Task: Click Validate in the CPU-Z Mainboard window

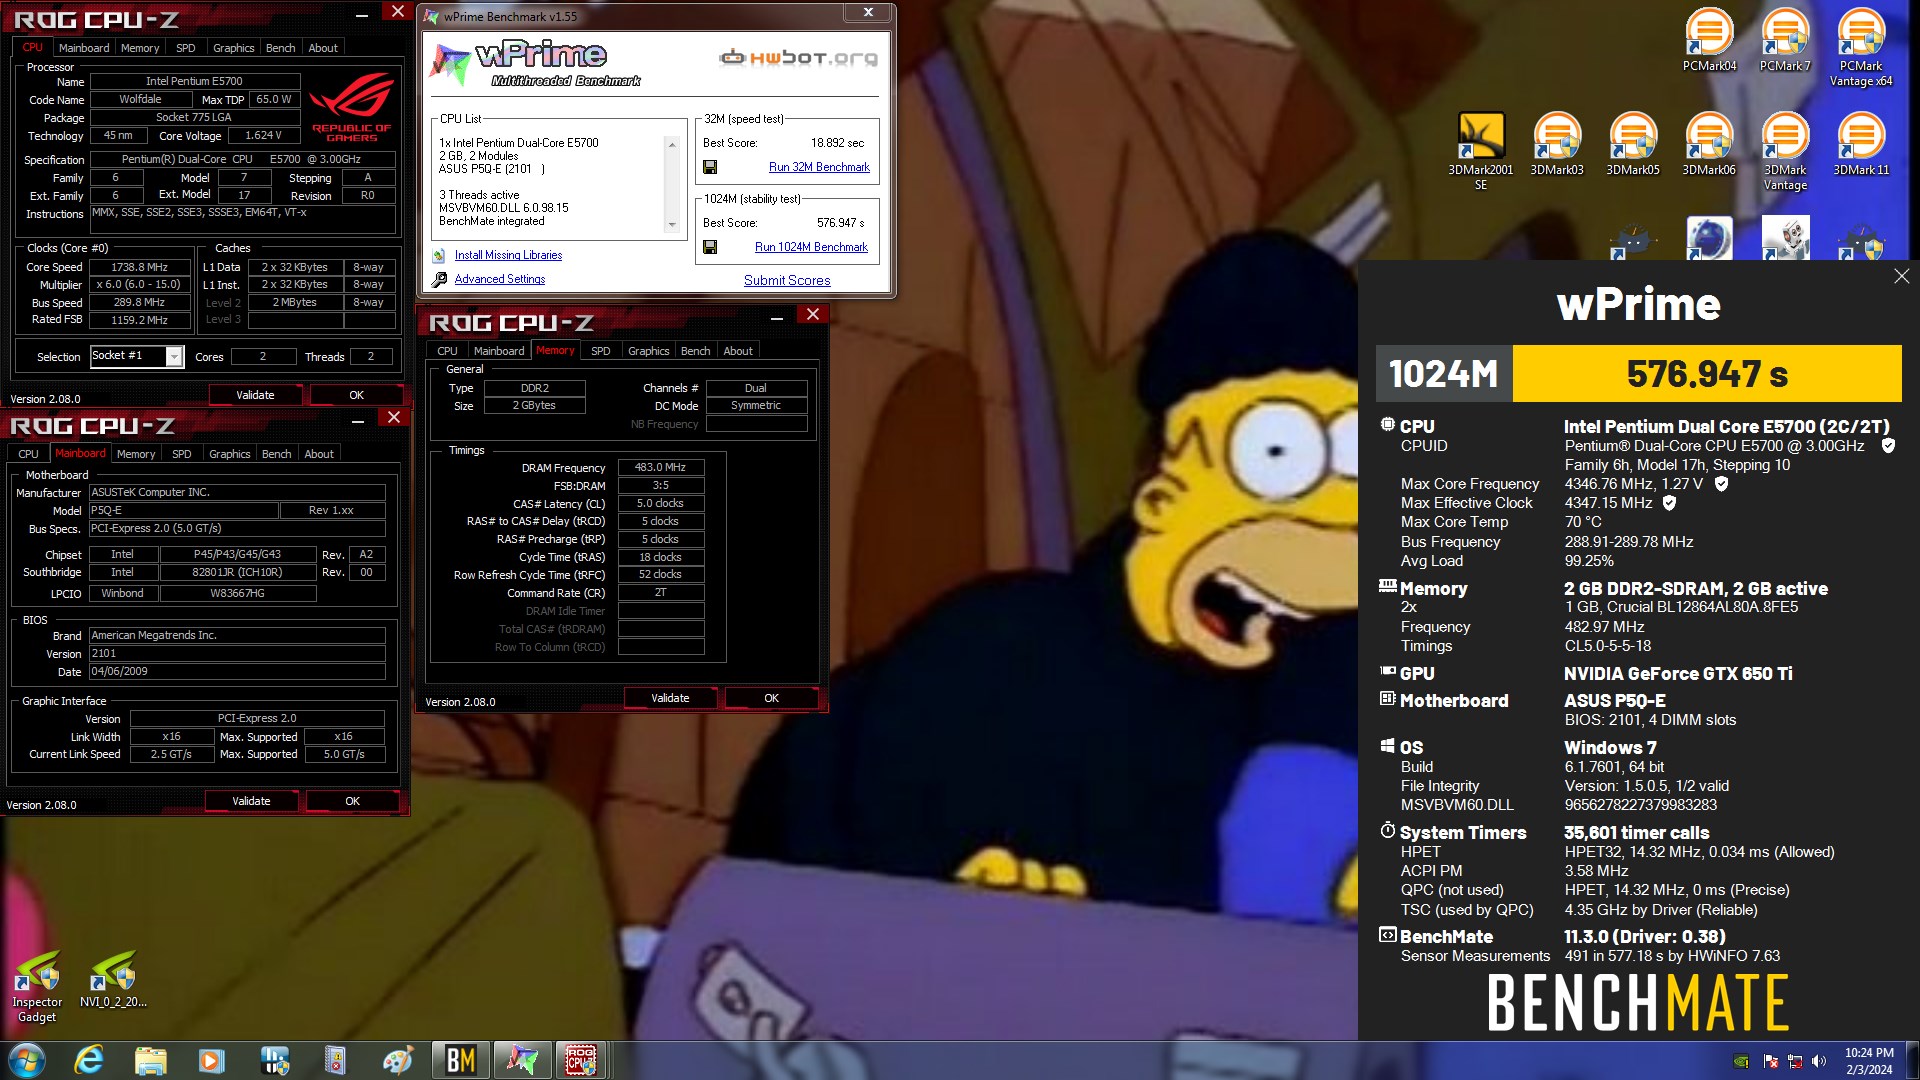Action: pos(251,801)
